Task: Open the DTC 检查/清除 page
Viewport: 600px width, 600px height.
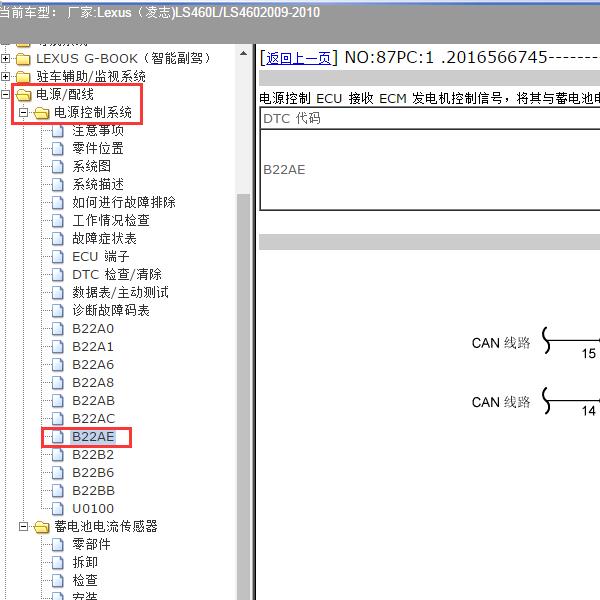Action: pos(117,274)
